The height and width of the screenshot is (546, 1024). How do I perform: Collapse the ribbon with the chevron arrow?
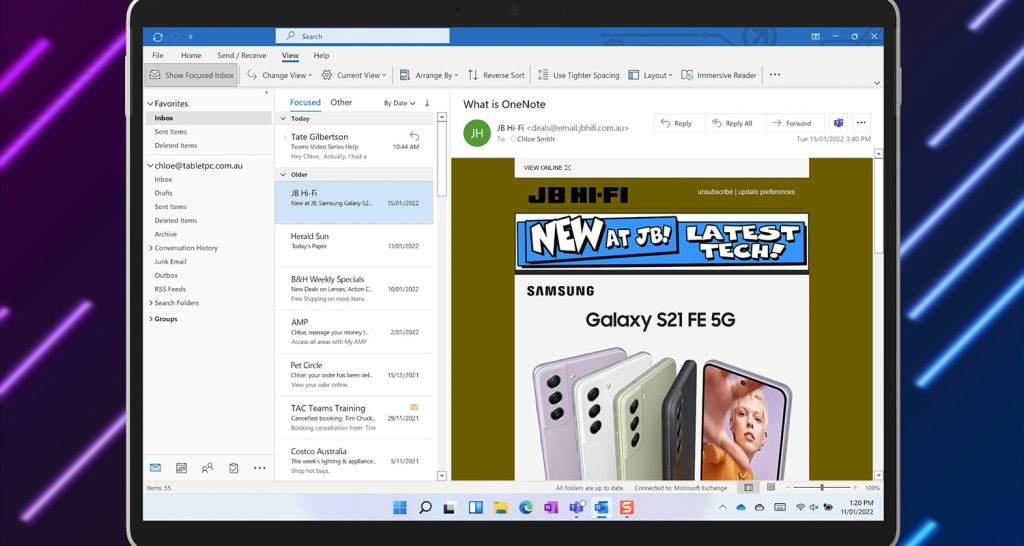coord(876,84)
